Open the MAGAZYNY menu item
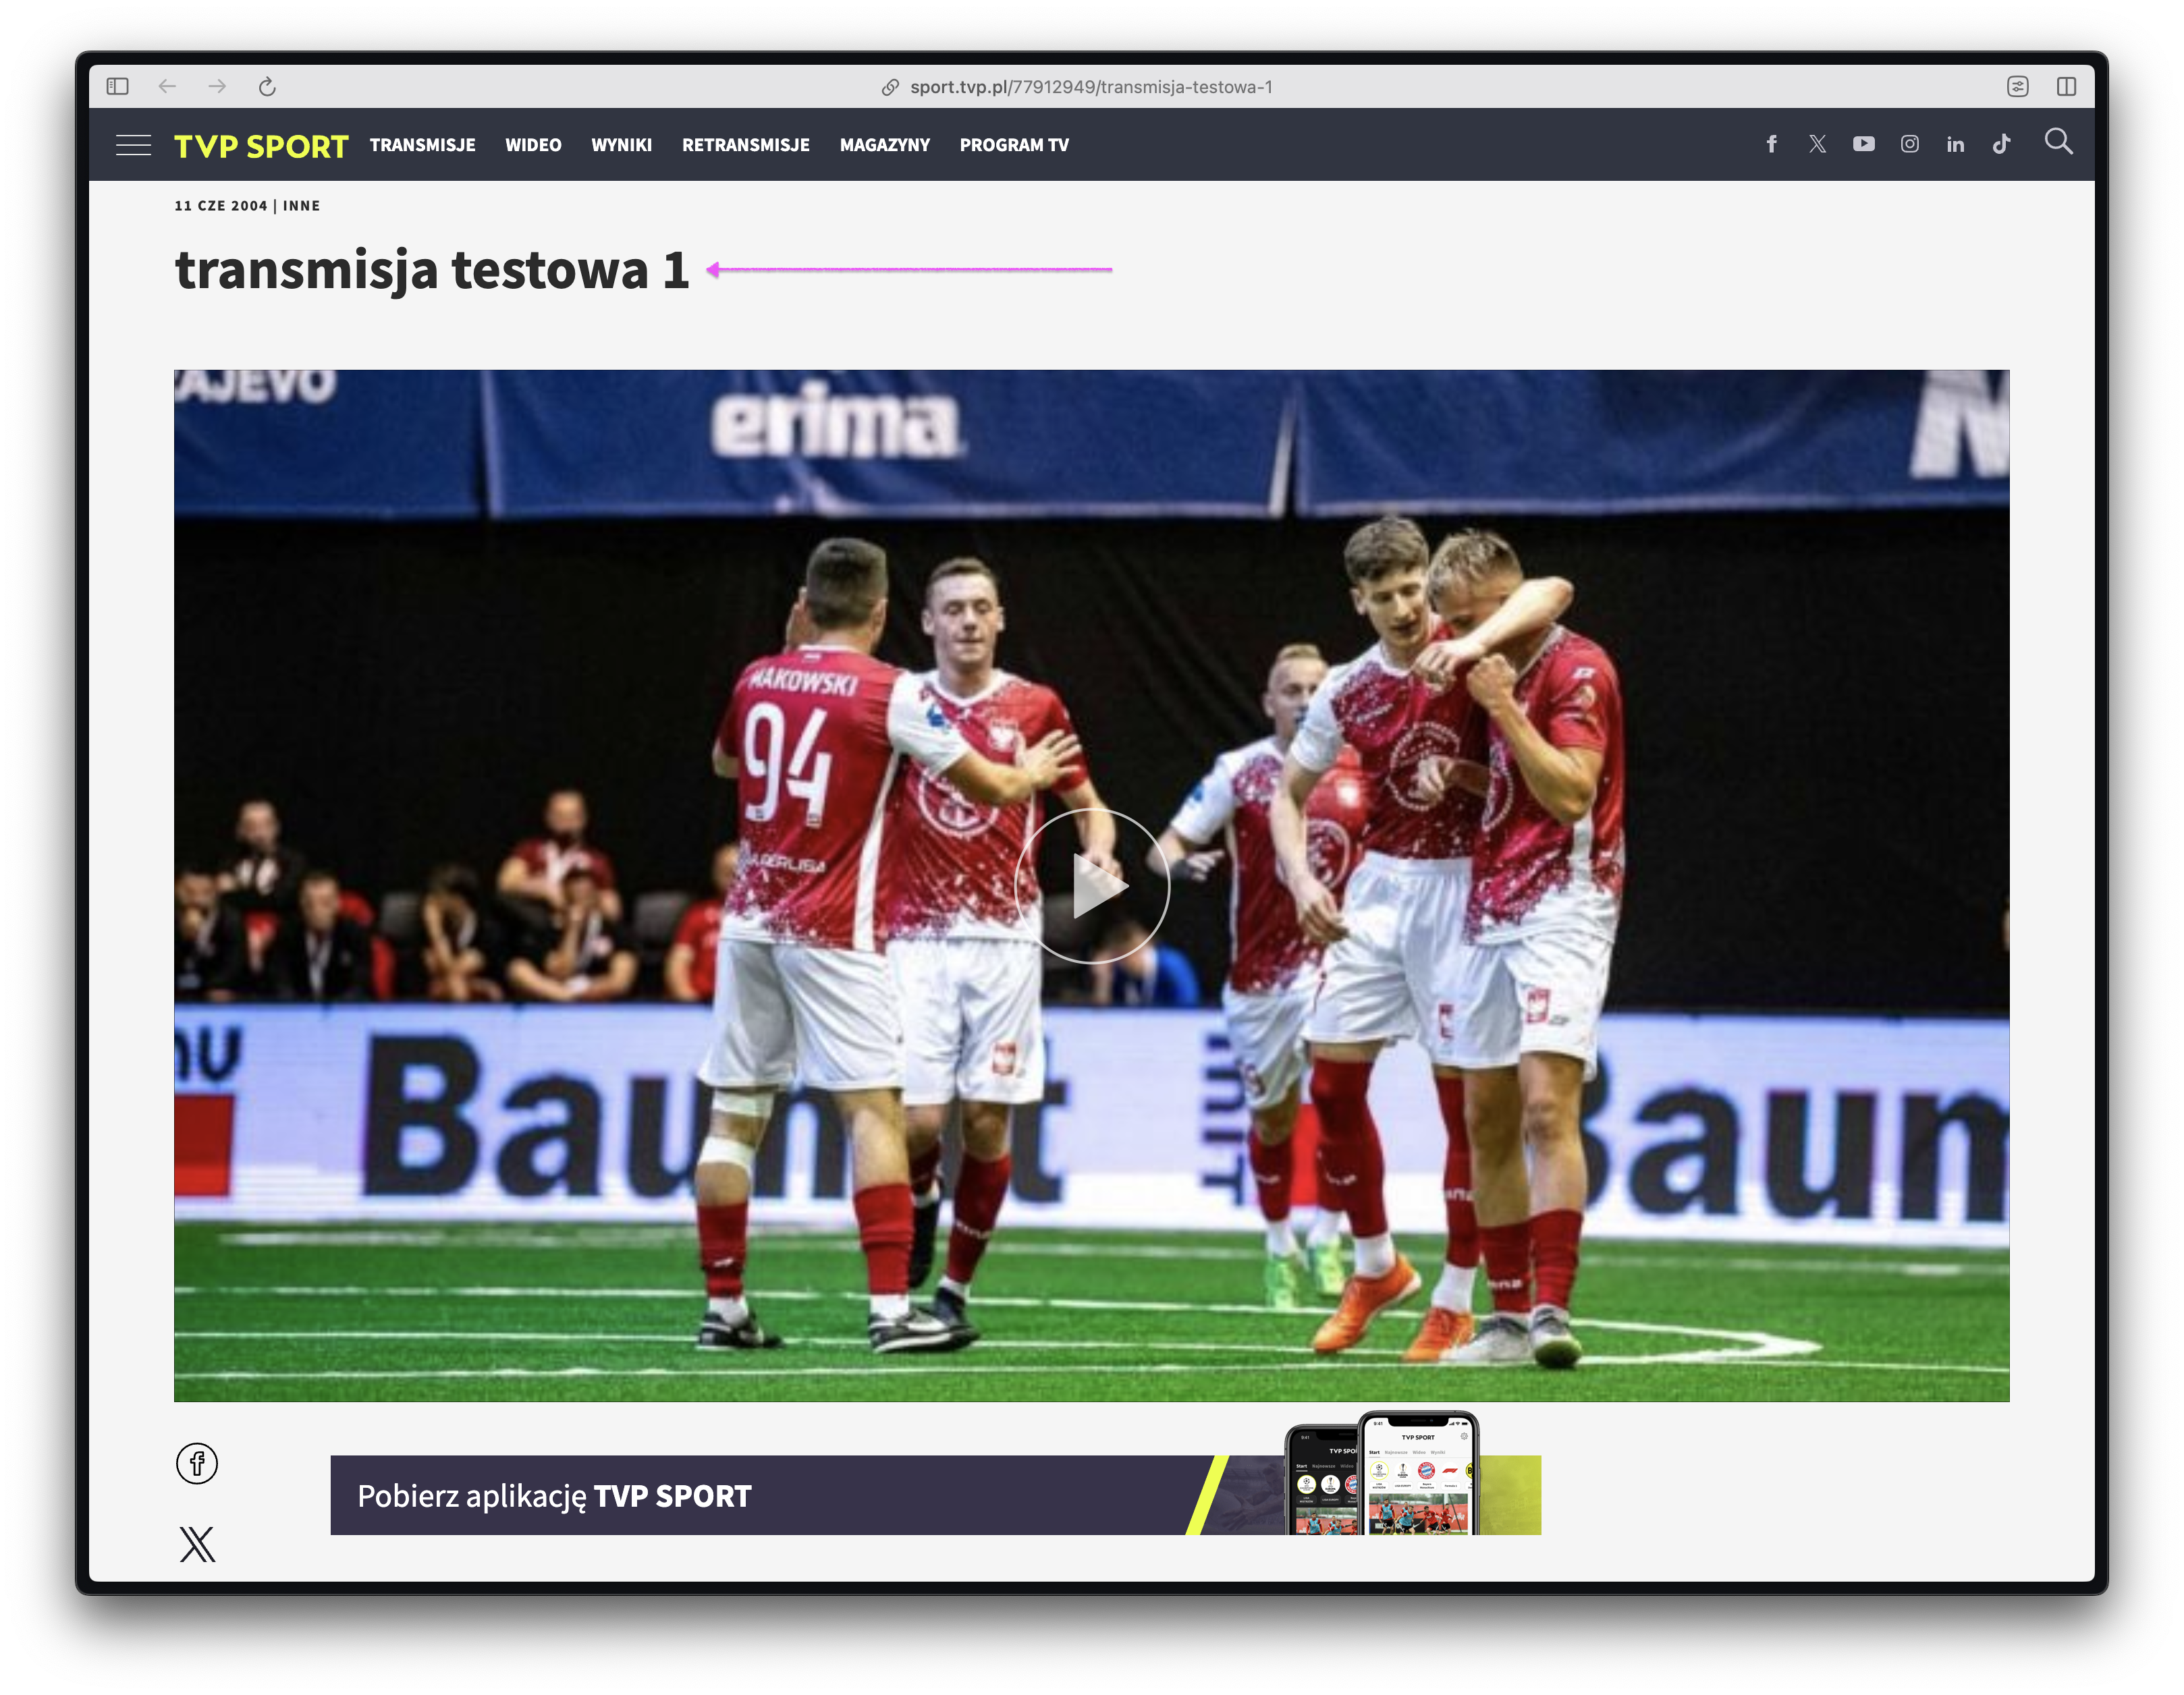This screenshot has height=1695, width=2184. click(885, 145)
